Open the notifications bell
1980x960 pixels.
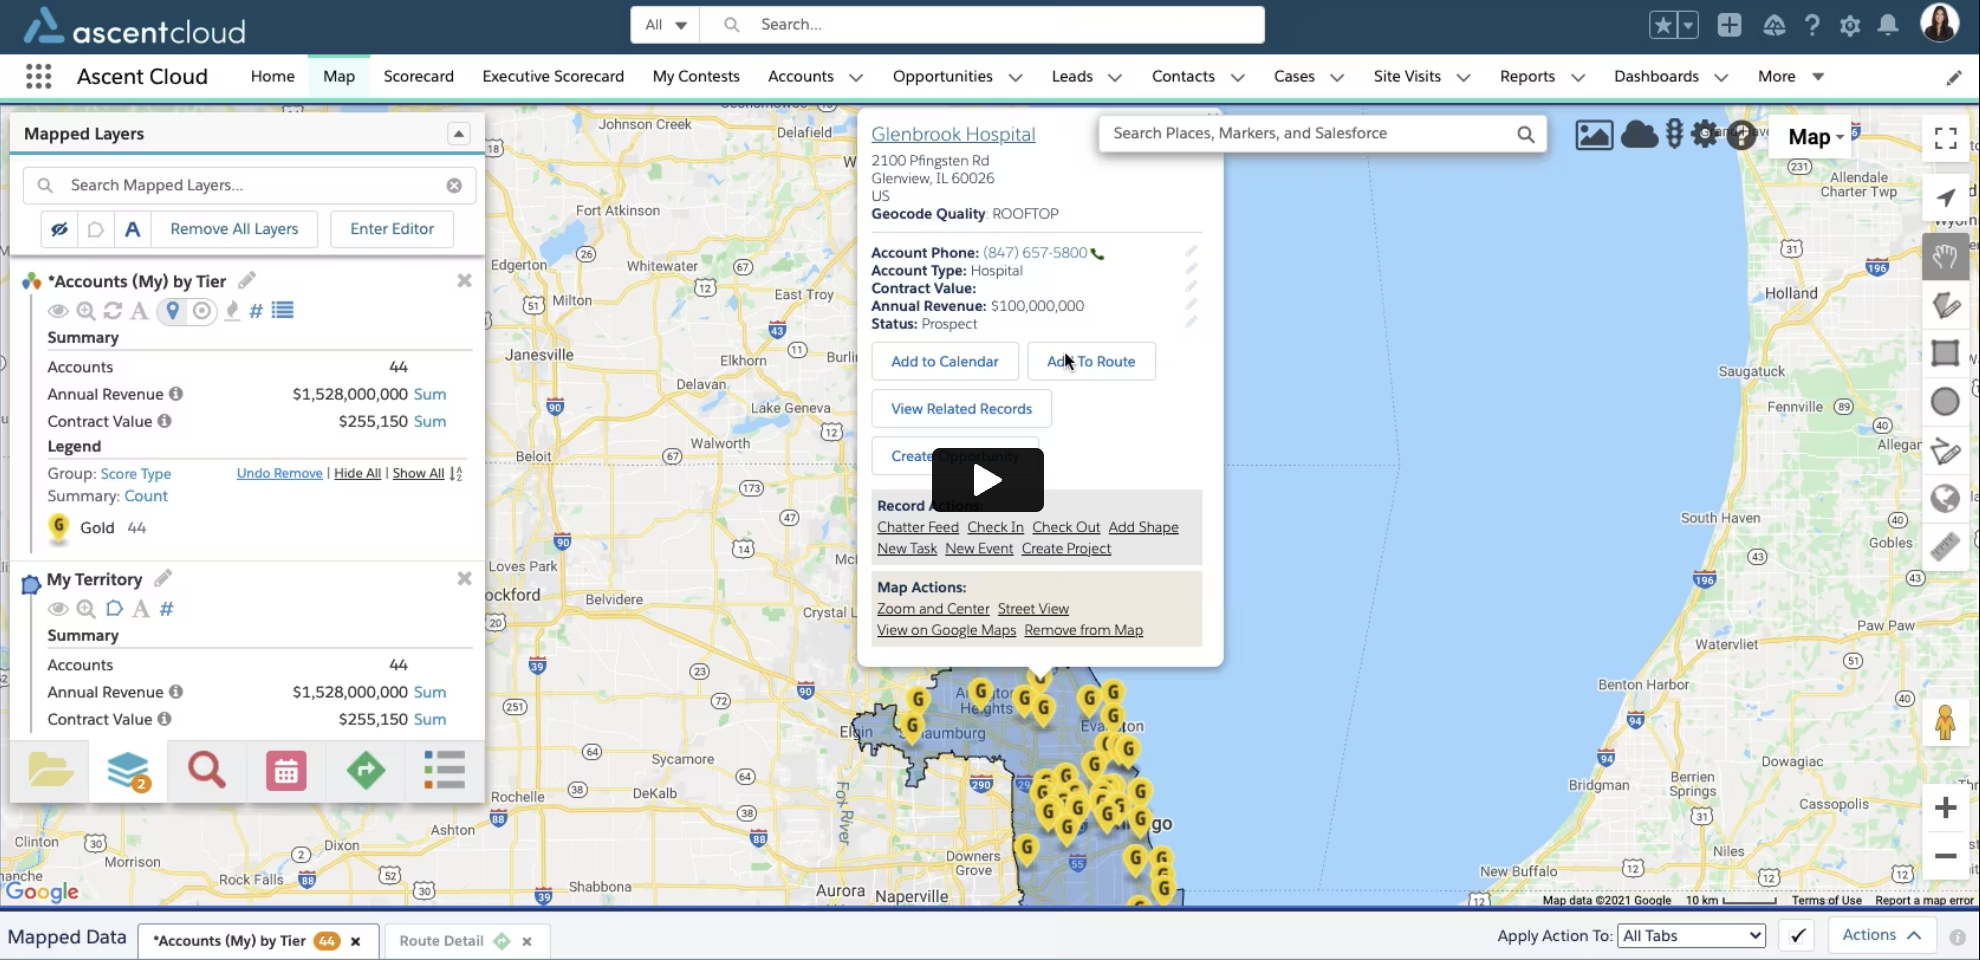coord(1888,25)
